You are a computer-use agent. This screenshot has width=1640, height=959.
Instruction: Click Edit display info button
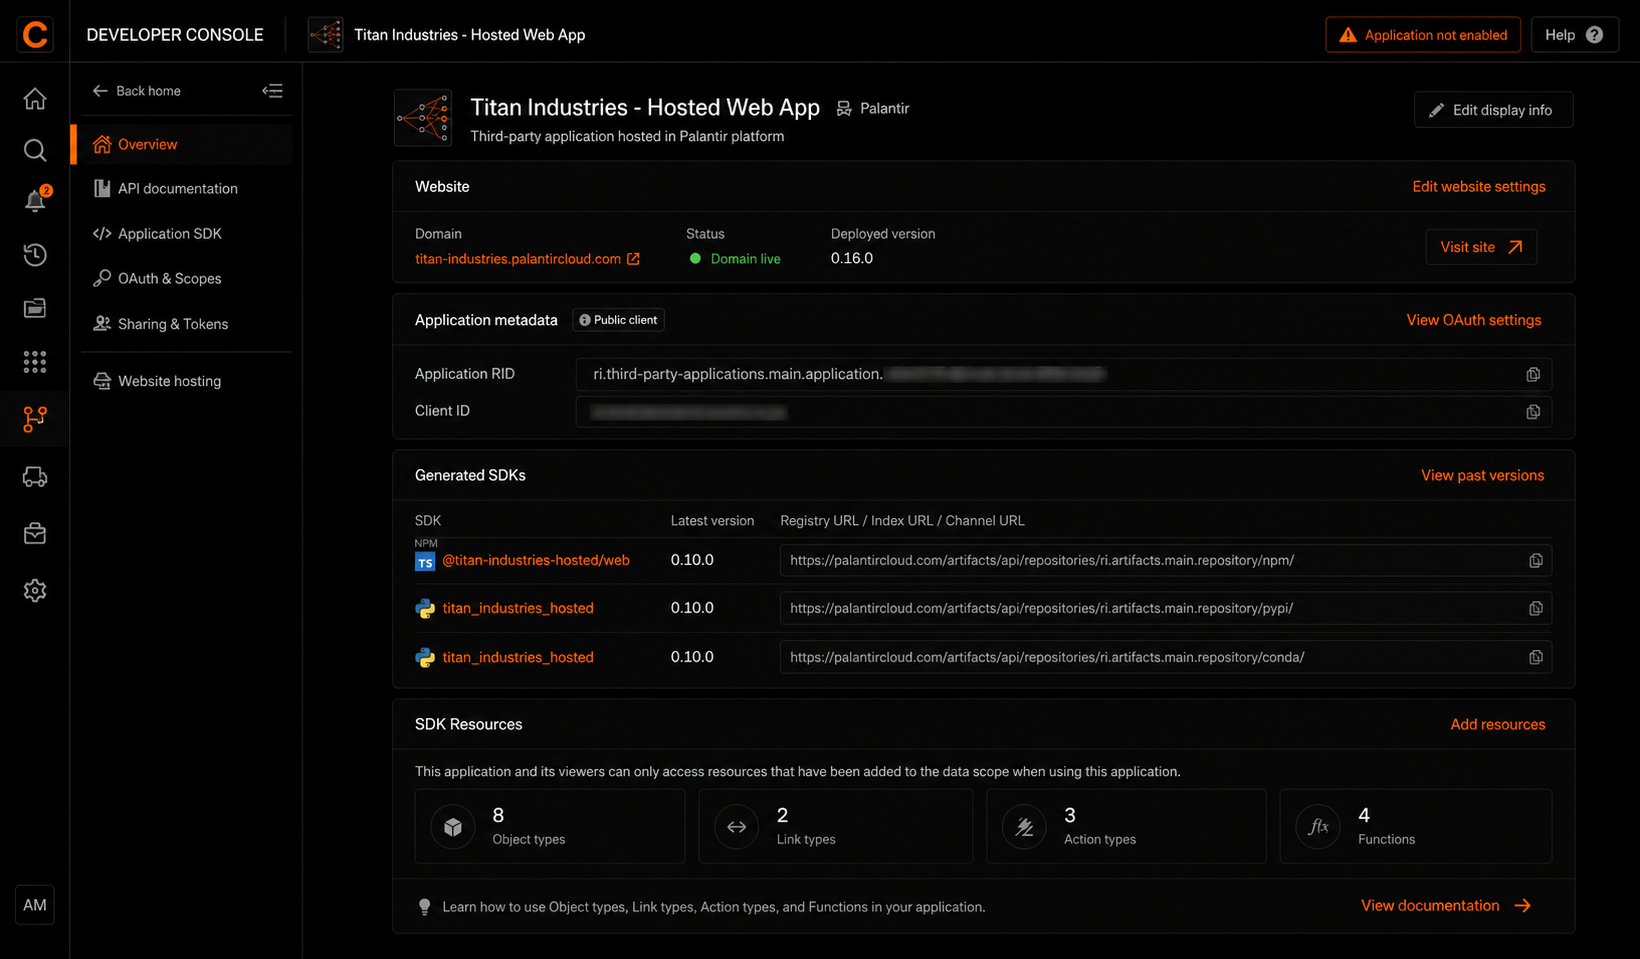coord(1493,110)
